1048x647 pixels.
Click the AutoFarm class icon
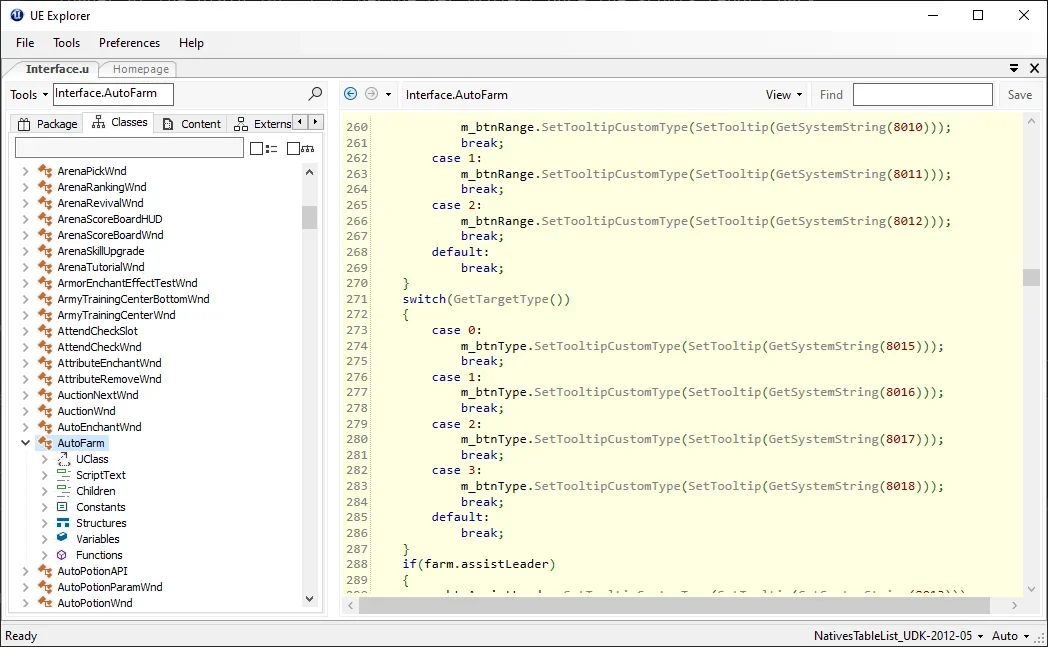point(45,442)
